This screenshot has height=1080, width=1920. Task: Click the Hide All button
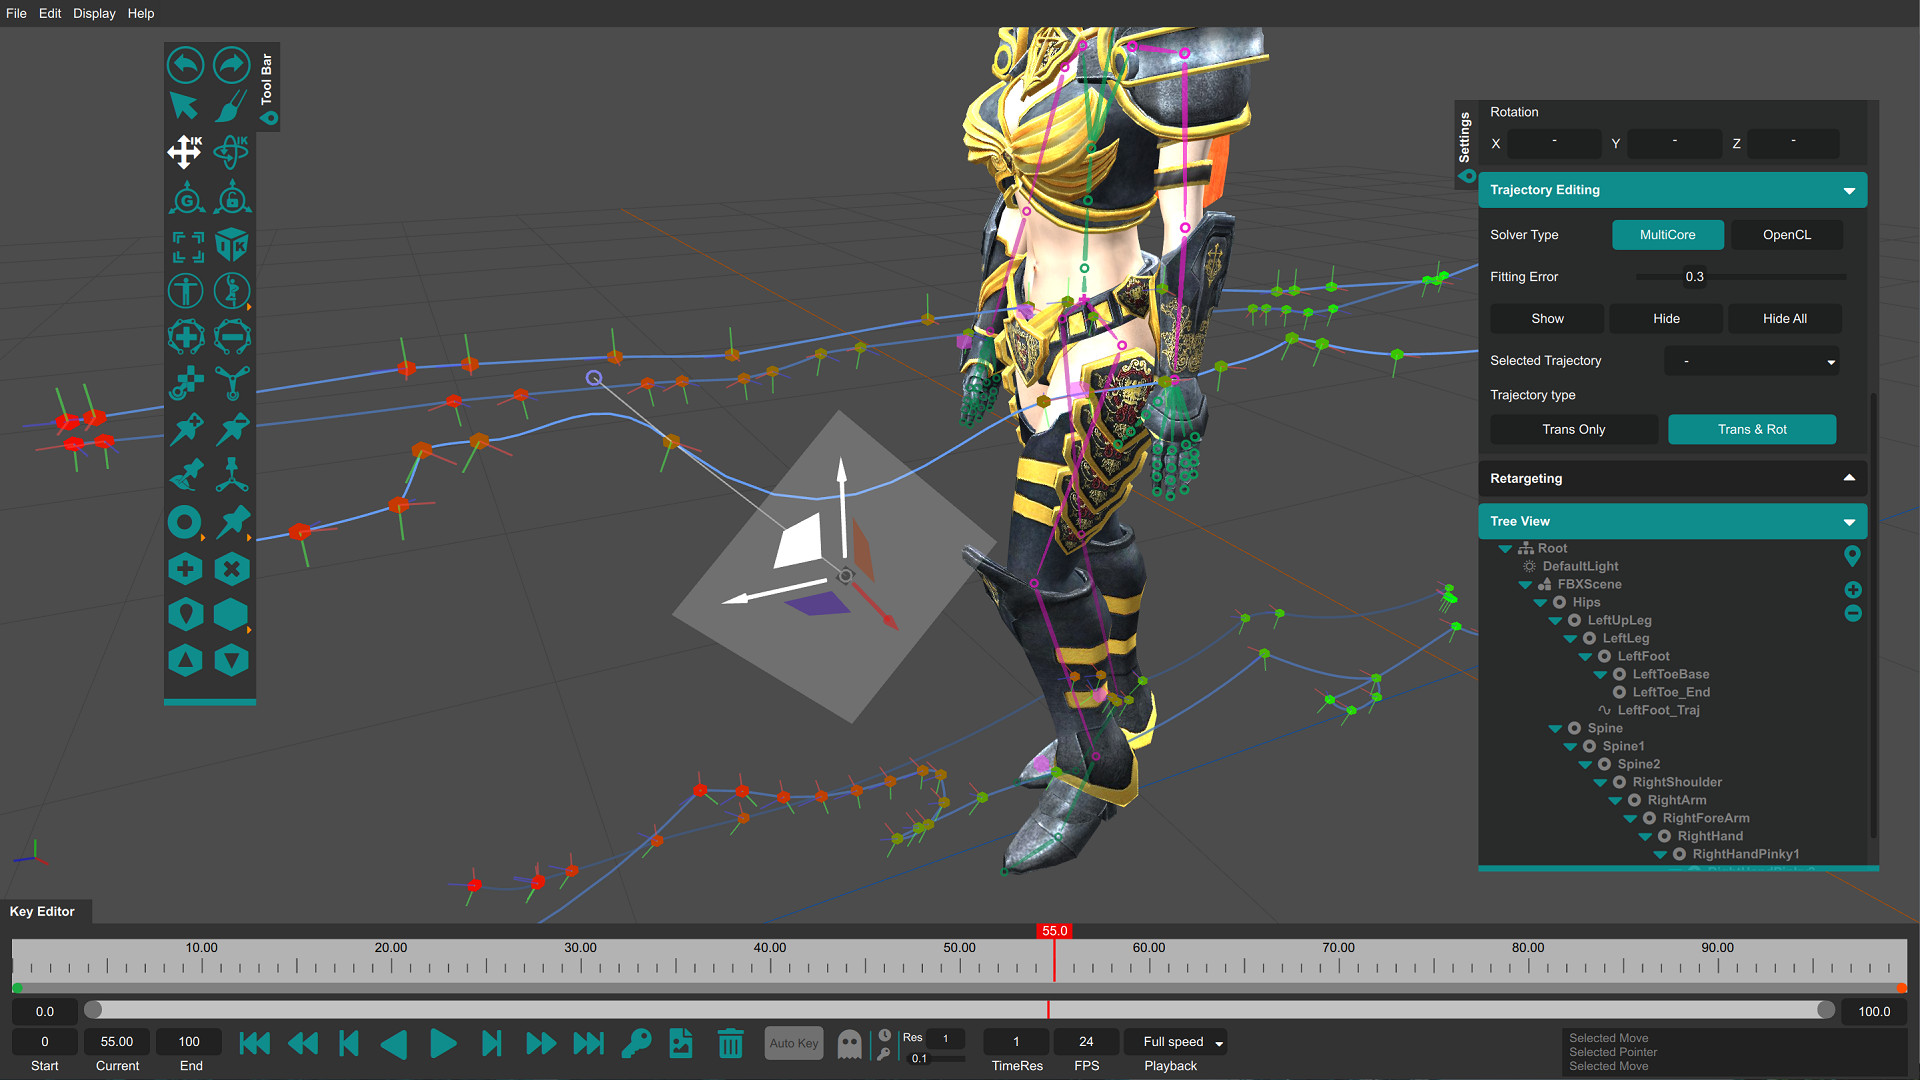(1784, 318)
